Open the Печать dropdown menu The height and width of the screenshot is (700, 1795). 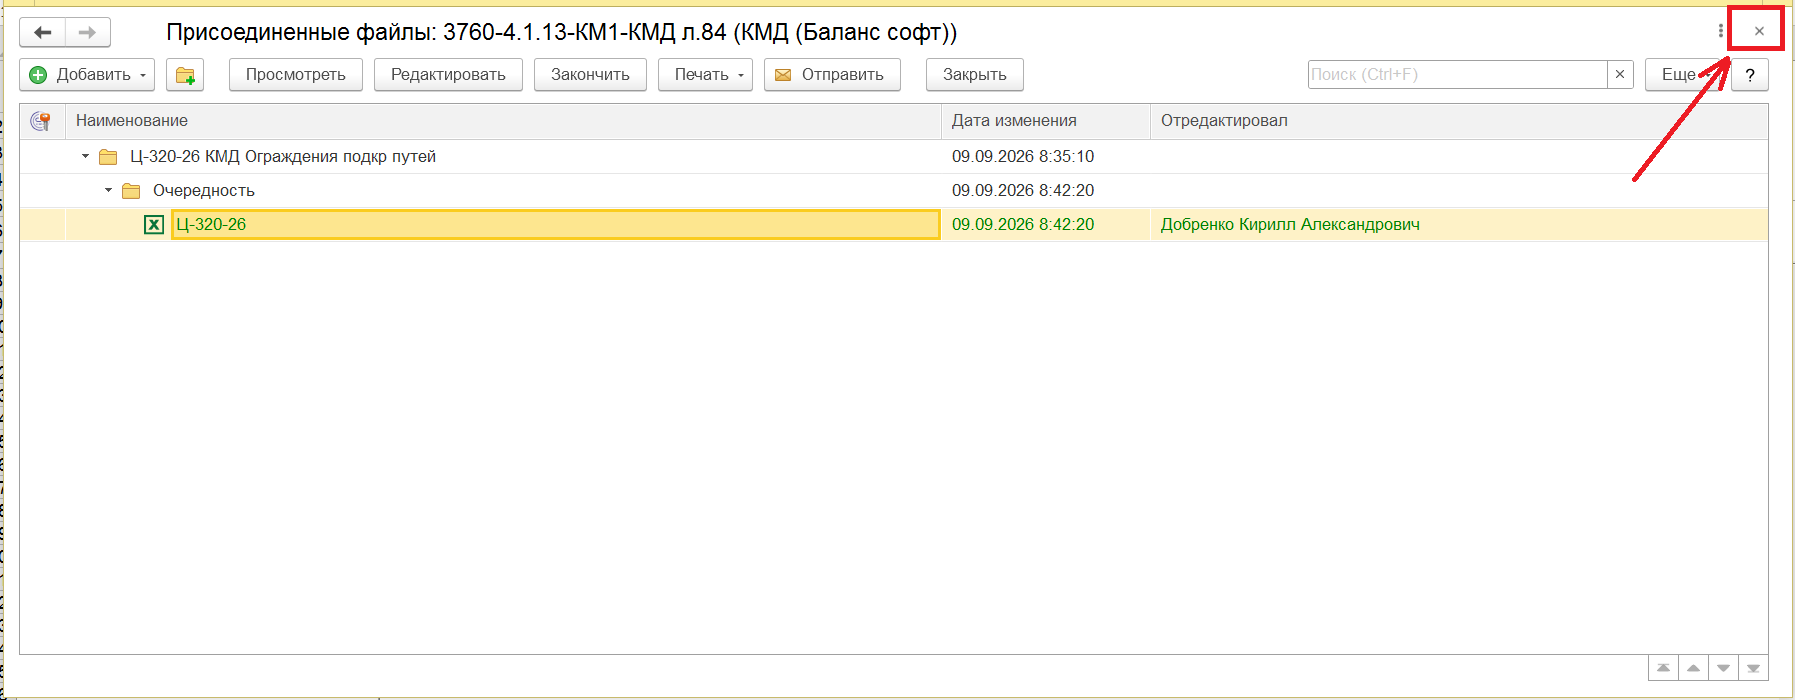[x=705, y=75]
